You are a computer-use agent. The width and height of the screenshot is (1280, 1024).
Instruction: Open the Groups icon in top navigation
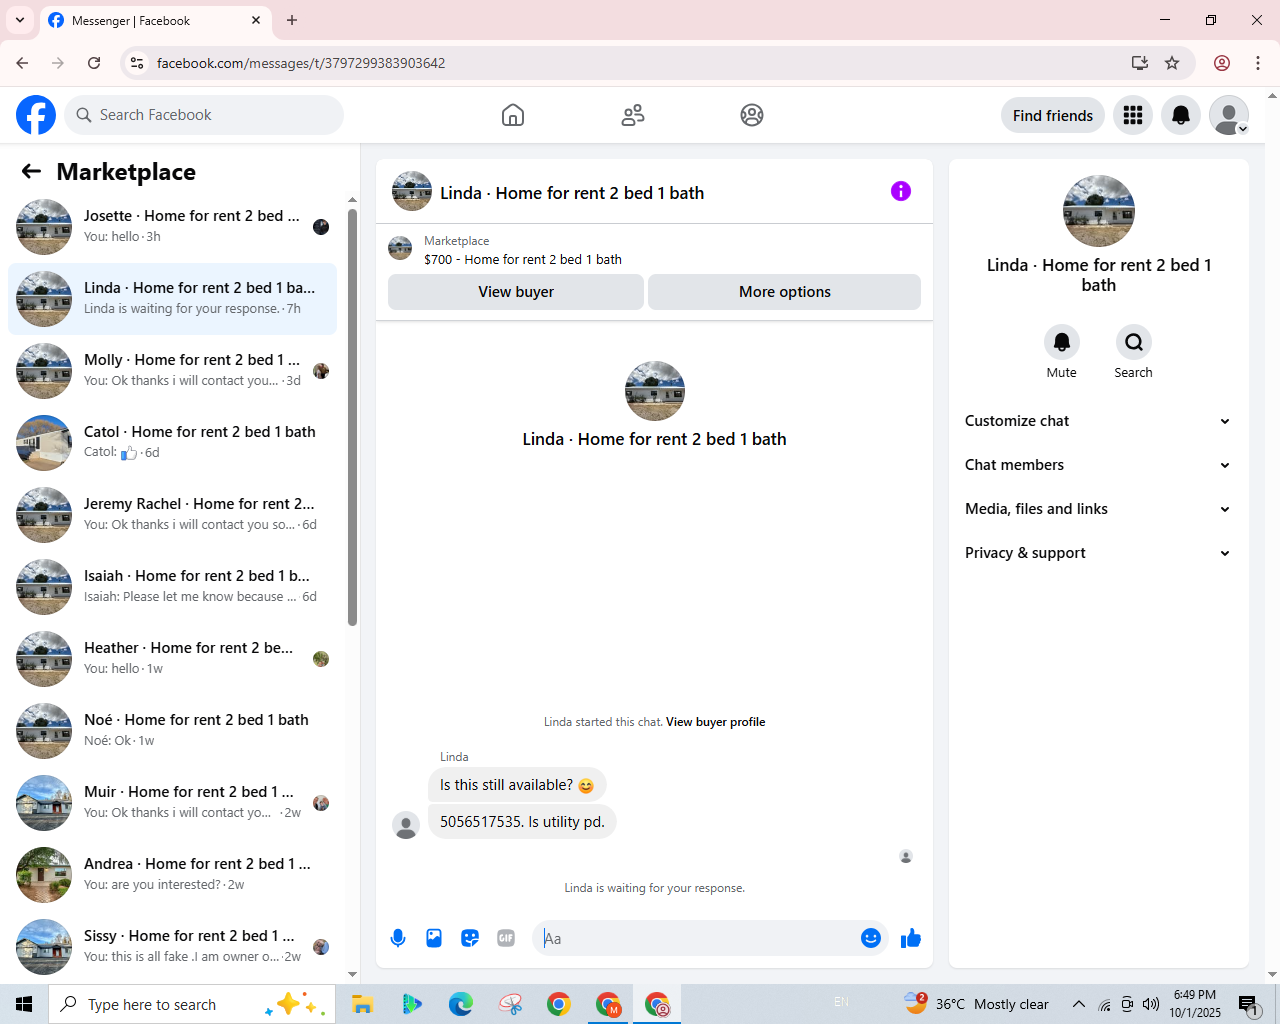tap(752, 115)
